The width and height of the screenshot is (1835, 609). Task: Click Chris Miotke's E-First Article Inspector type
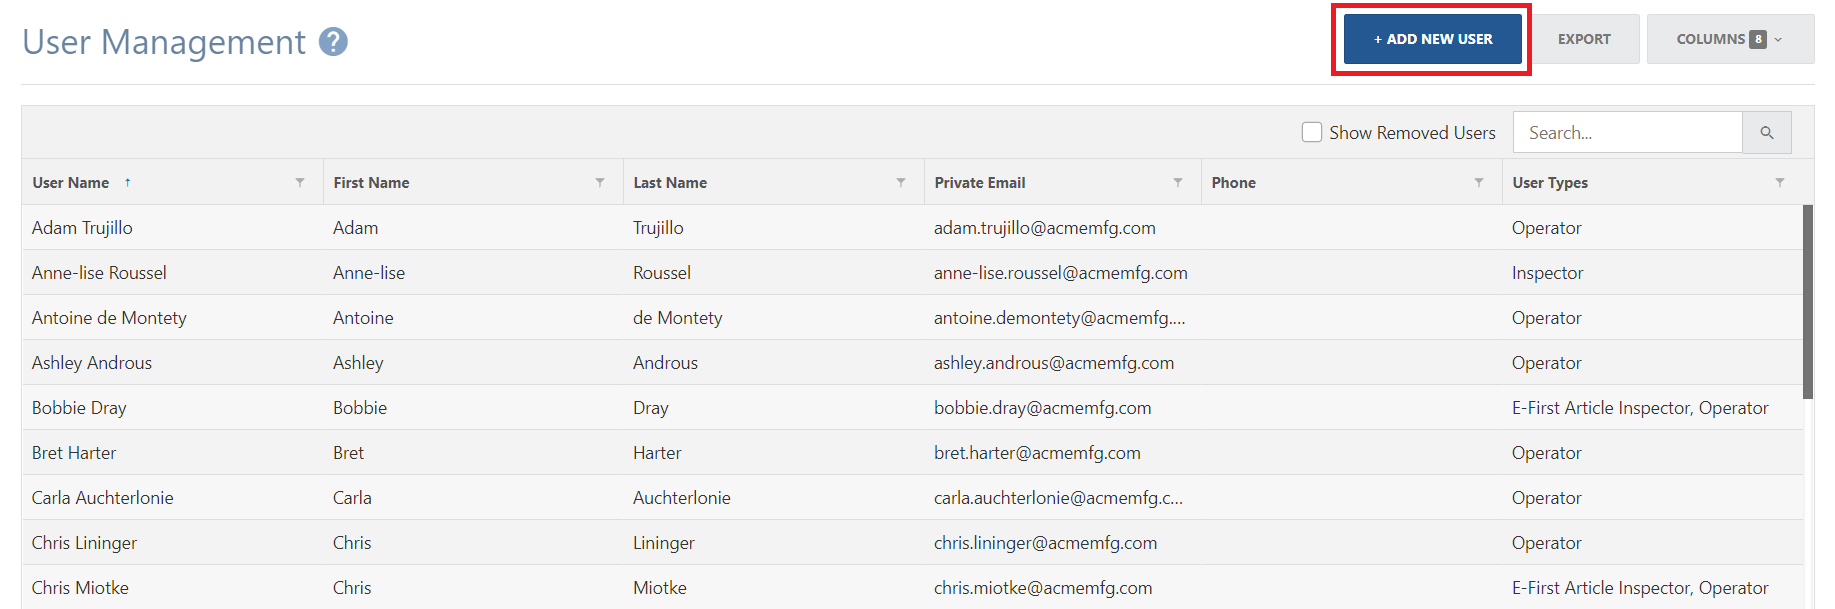point(1601,588)
